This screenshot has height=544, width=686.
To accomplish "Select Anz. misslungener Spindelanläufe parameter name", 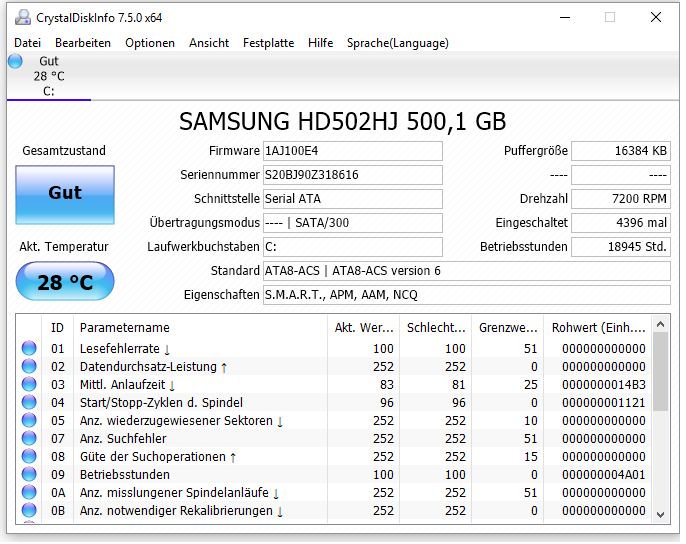I will (x=179, y=493).
